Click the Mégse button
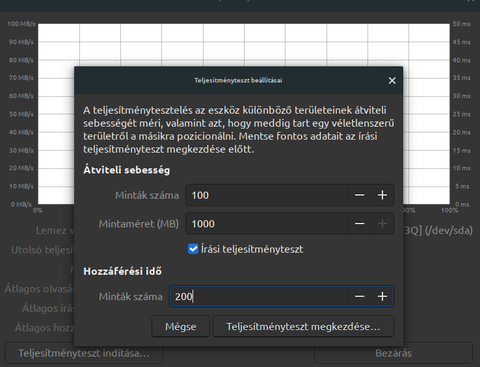480x367 pixels. click(181, 326)
